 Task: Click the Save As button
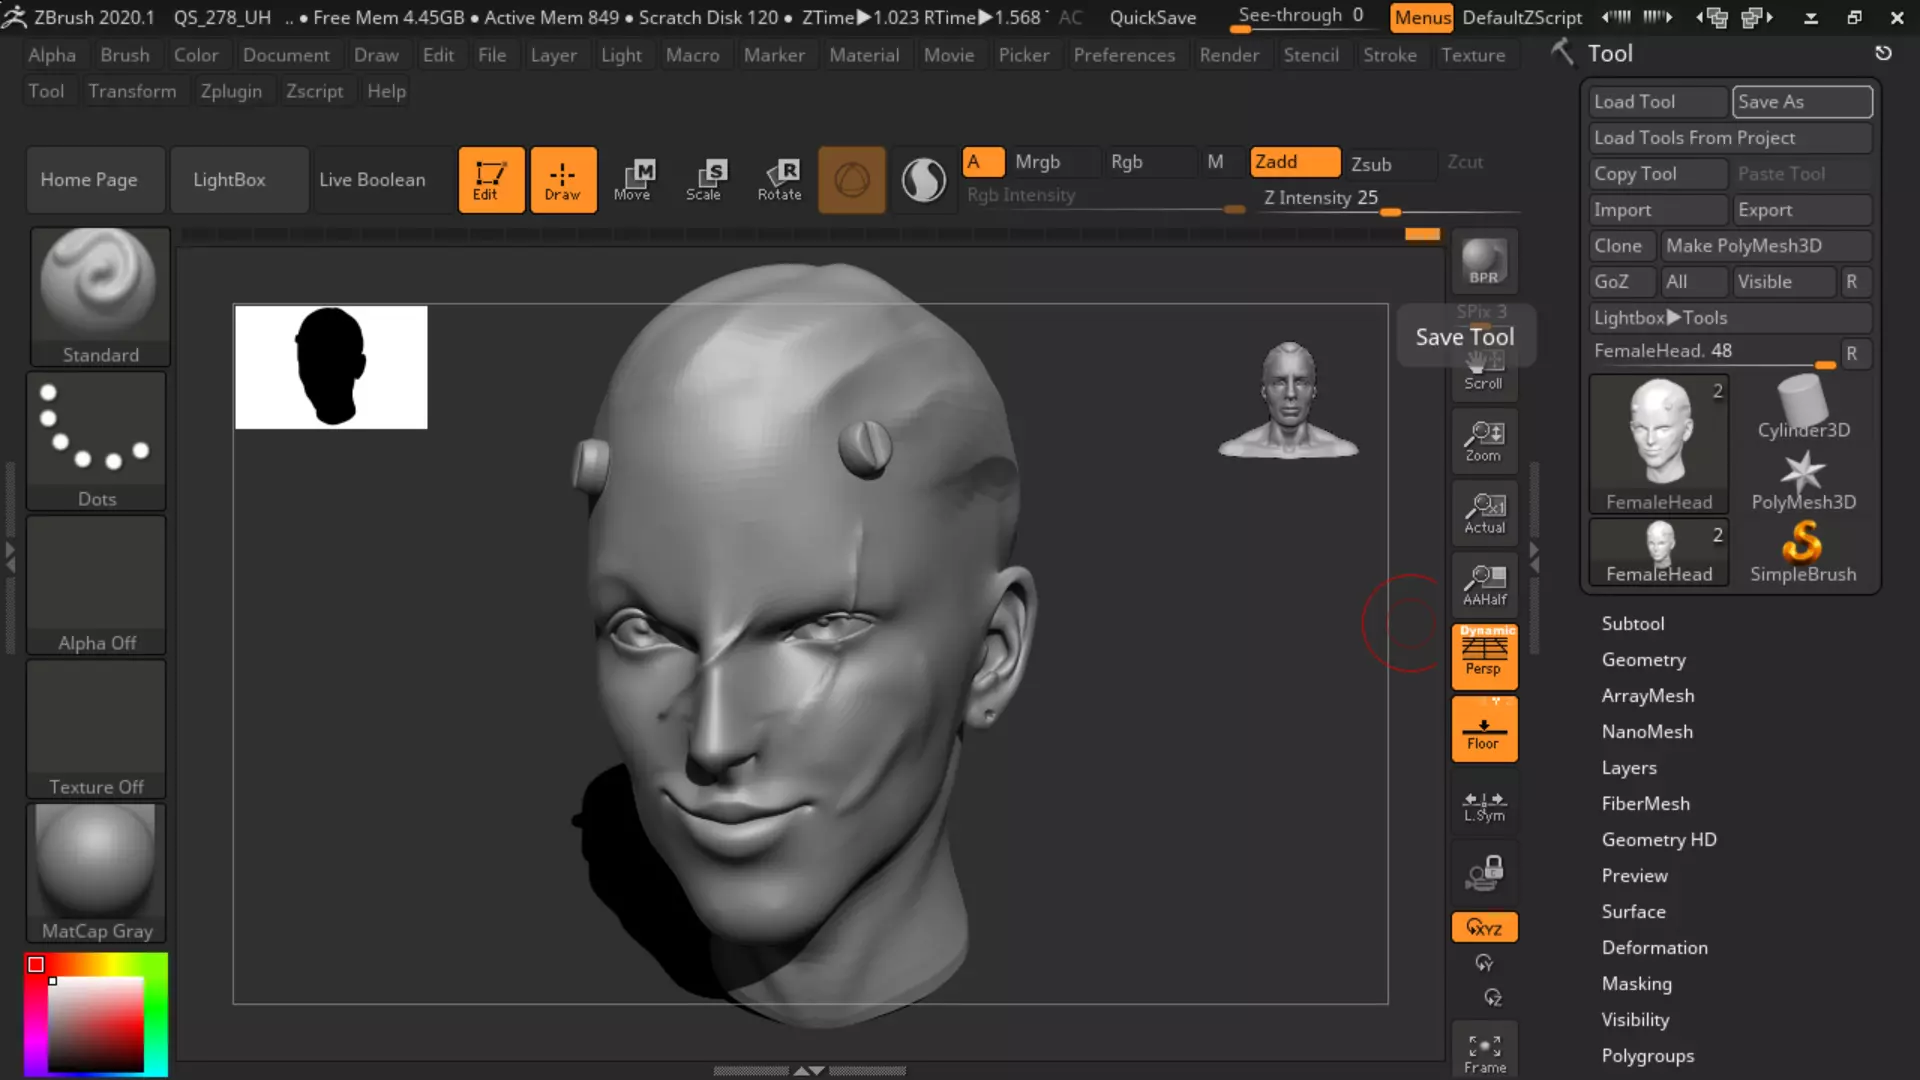click(x=1801, y=102)
